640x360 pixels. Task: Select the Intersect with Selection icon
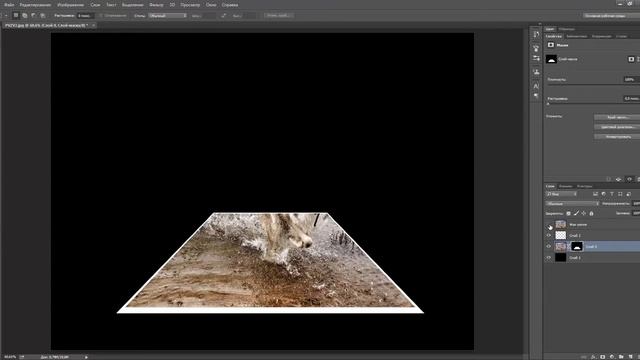(x=42, y=16)
